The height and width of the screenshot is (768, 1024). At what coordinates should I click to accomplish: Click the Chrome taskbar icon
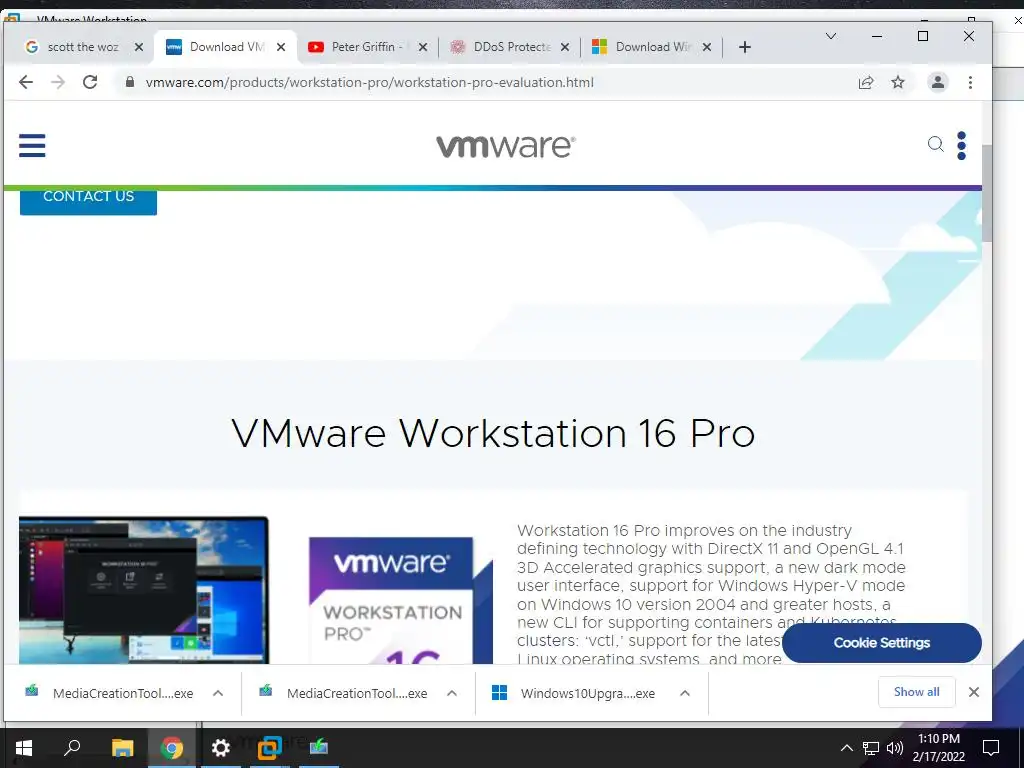172,748
